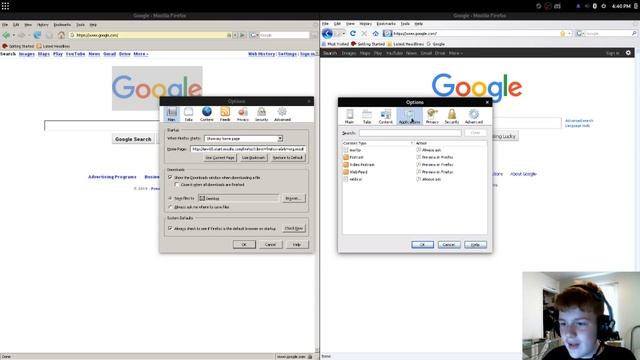
Task: Toggle Always check default browser on startup checkbox
Action: tap(170, 228)
